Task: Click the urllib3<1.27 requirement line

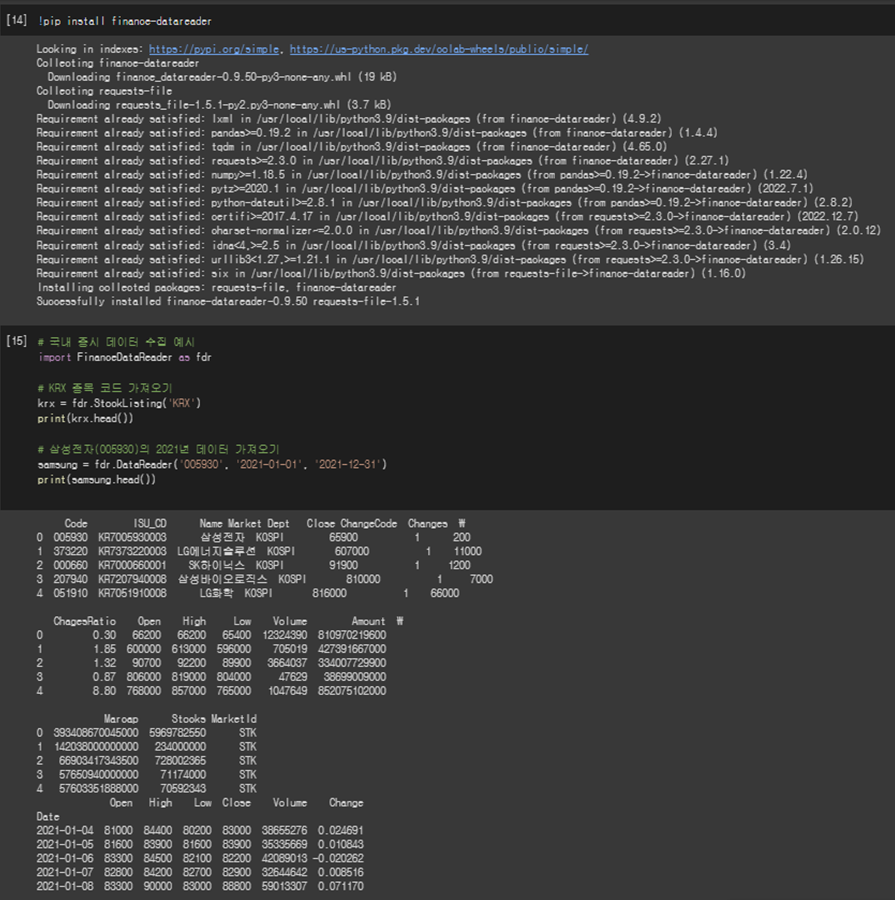Action: [450, 259]
